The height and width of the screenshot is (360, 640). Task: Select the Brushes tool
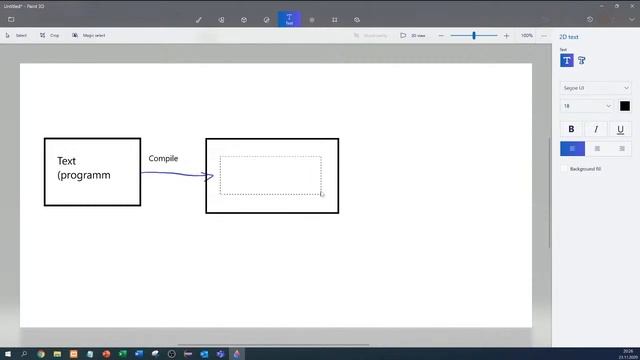click(x=198, y=20)
